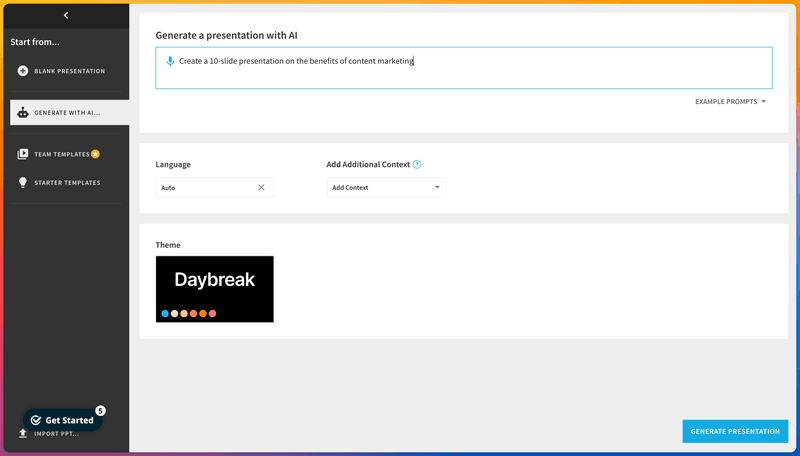Click the Daybreak theme thumbnail
Image resolution: width=800 pixels, height=456 pixels.
point(215,289)
